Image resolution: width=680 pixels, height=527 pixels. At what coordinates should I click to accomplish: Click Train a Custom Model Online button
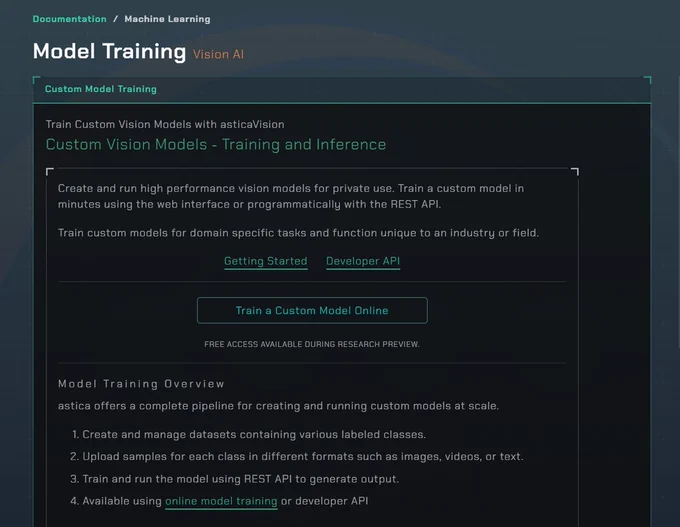[x=312, y=311]
